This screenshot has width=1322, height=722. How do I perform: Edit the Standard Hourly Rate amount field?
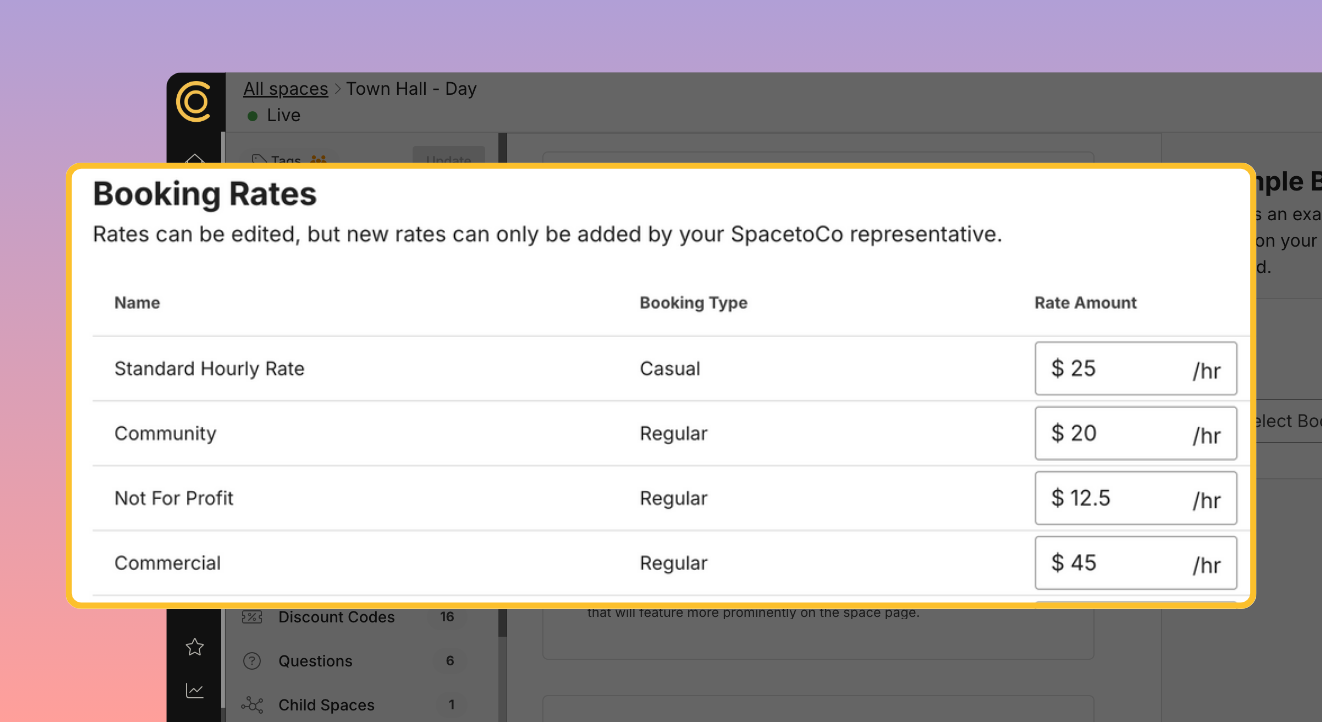click(x=1136, y=368)
